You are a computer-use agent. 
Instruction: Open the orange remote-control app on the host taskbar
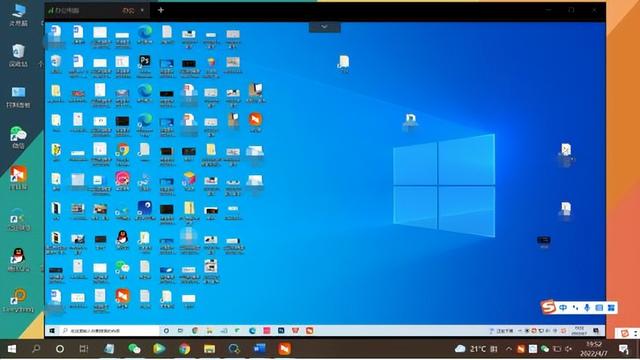[284, 349]
